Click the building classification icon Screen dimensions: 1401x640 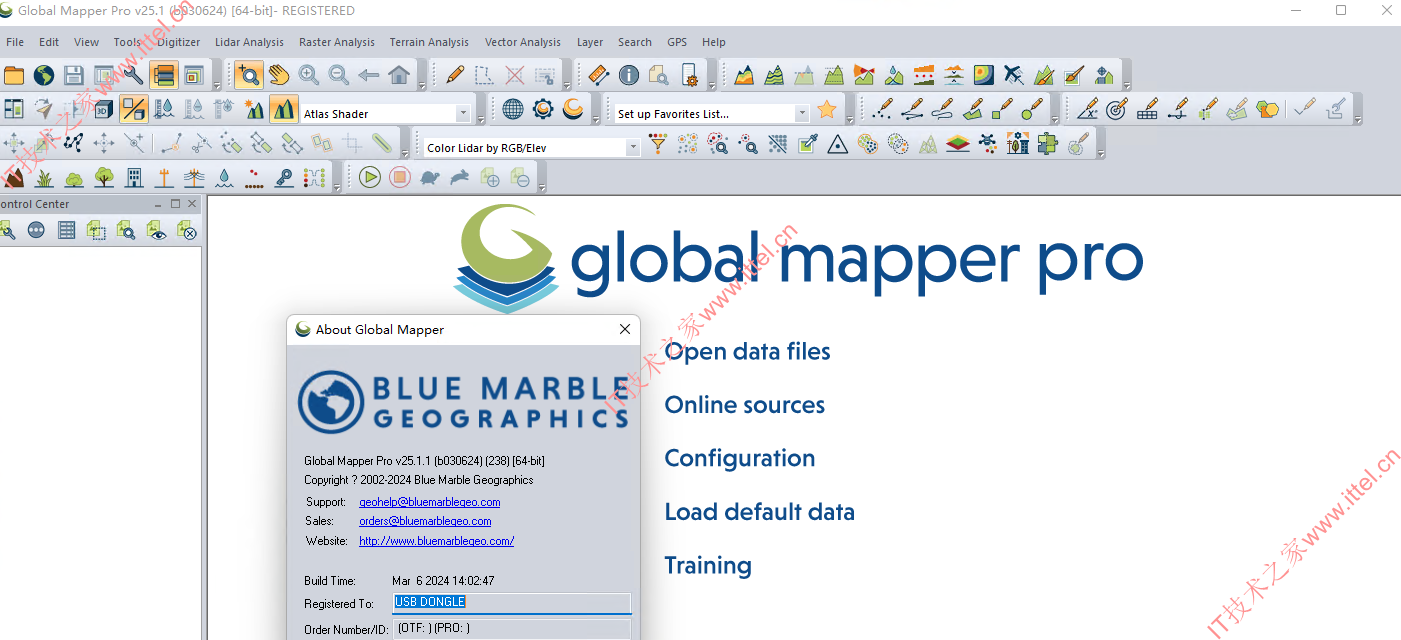pos(134,178)
